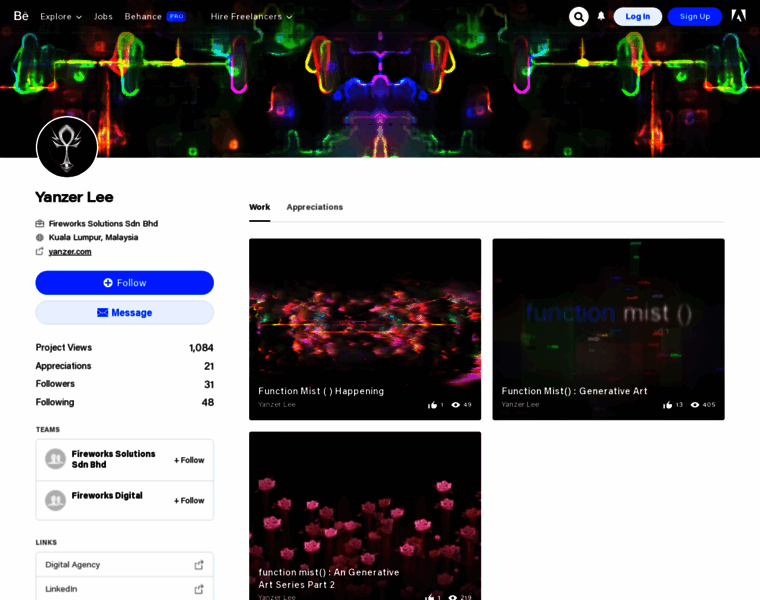
Task: Open the Adobe logo icon
Action: [738, 16]
